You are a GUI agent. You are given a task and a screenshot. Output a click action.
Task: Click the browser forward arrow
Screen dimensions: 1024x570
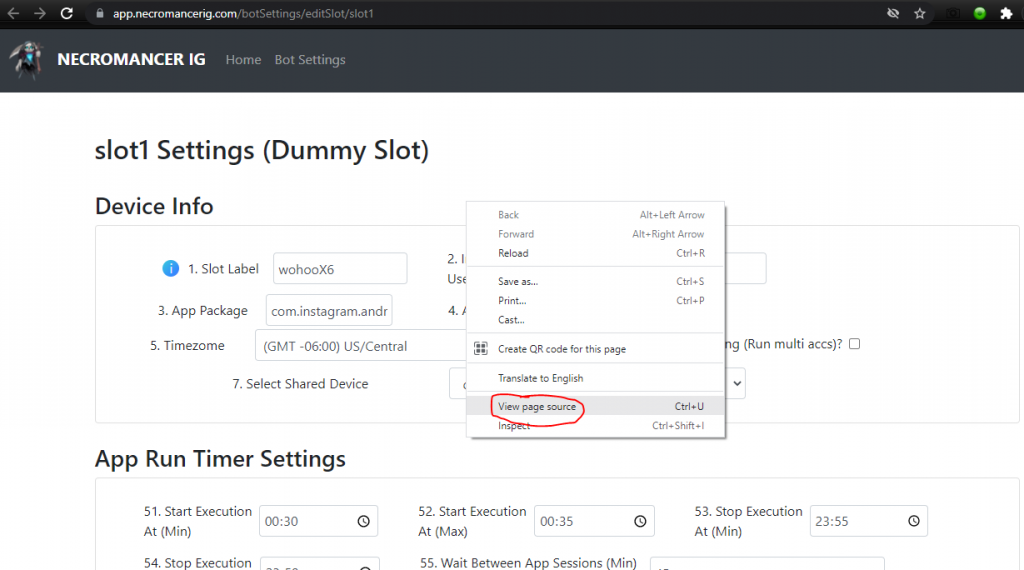(40, 13)
